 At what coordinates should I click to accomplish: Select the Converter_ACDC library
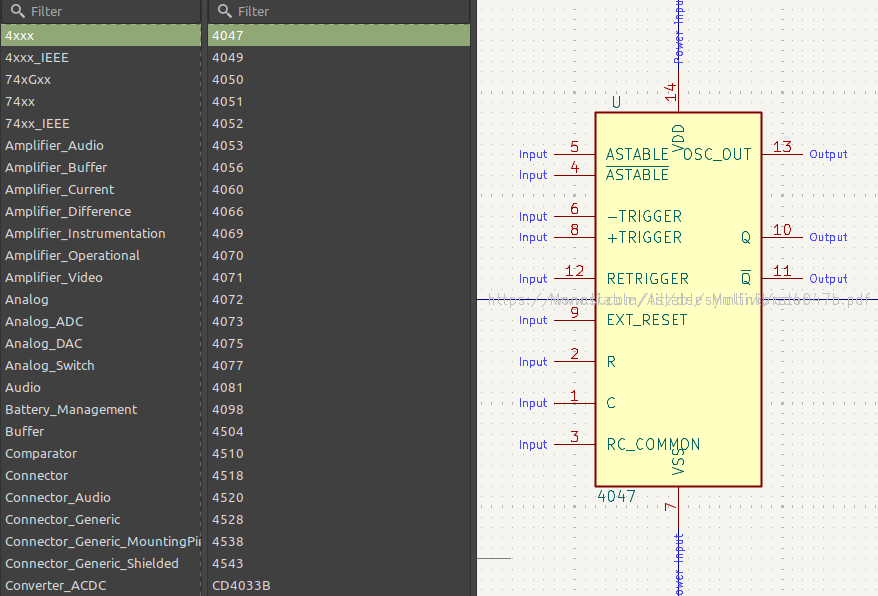tap(55, 585)
